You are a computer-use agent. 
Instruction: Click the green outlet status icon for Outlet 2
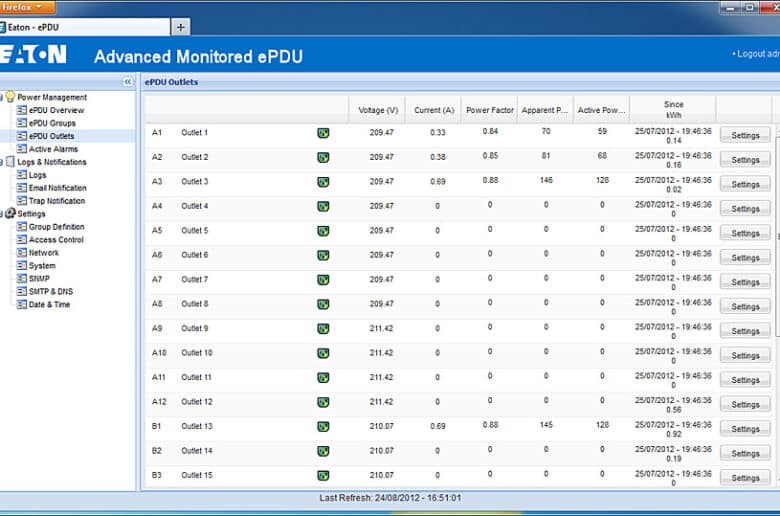(323, 157)
